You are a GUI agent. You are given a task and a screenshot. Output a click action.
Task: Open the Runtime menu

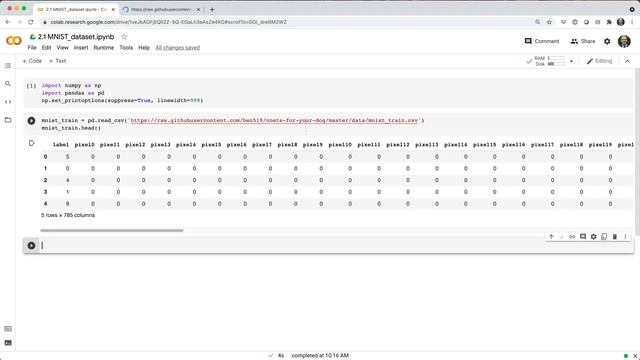[104, 48]
